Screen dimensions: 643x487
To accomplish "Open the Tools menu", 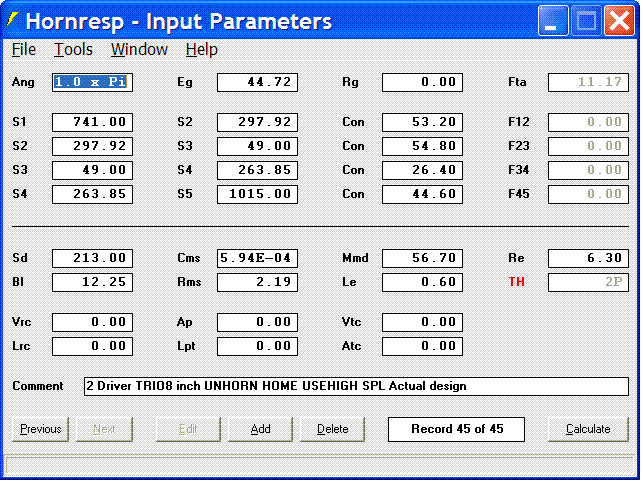I will coord(73,50).
